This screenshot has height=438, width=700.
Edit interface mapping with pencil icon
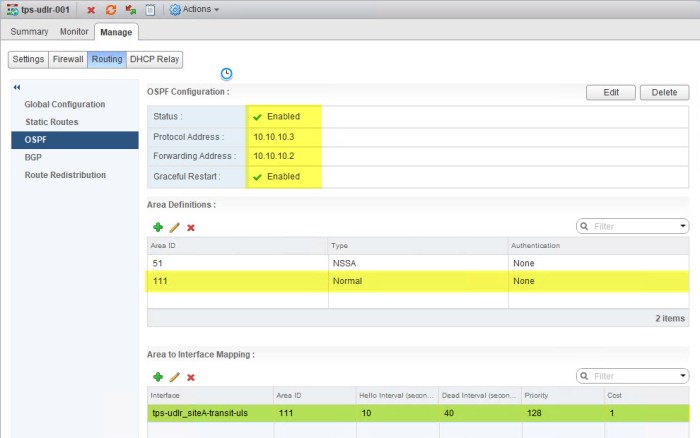pos(175,377)
